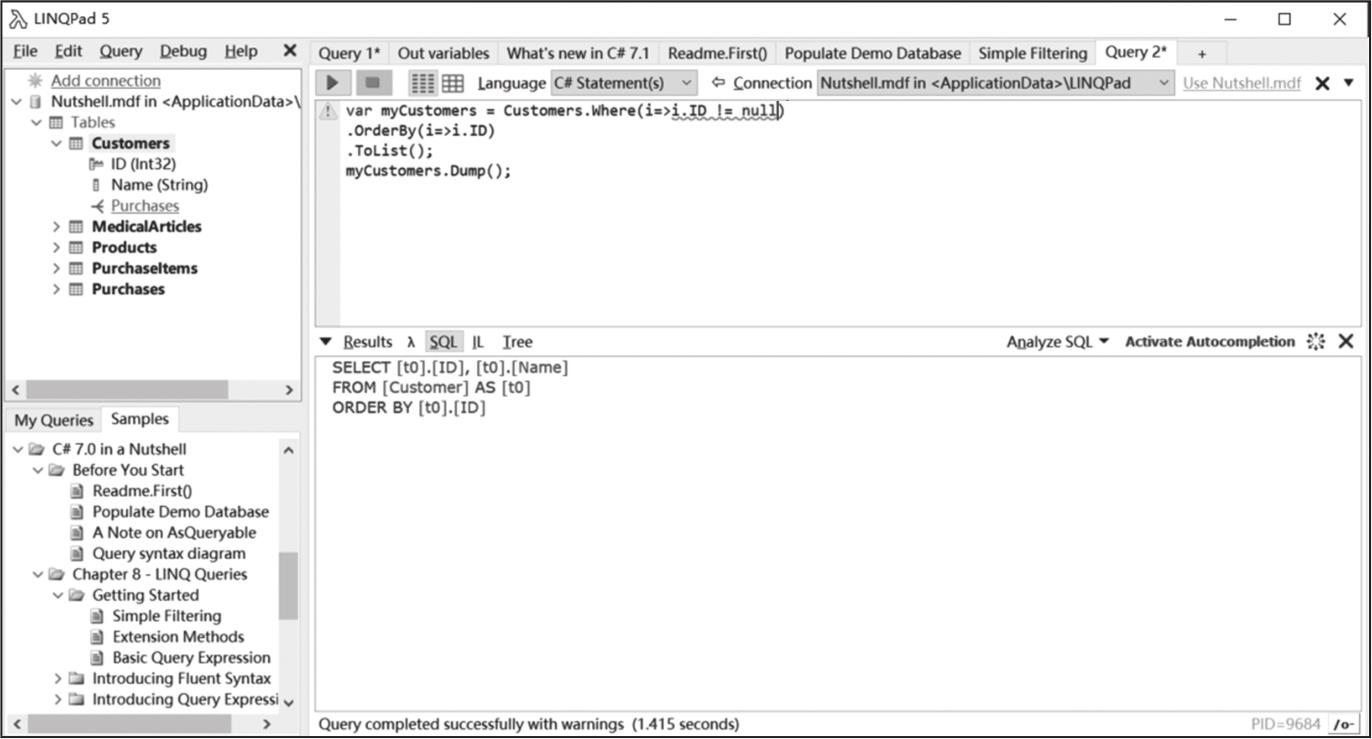Image resolution: width=1372 pixels, height=739 pixels.
Task: Click in the code editor area
Action: coord(836,212)
